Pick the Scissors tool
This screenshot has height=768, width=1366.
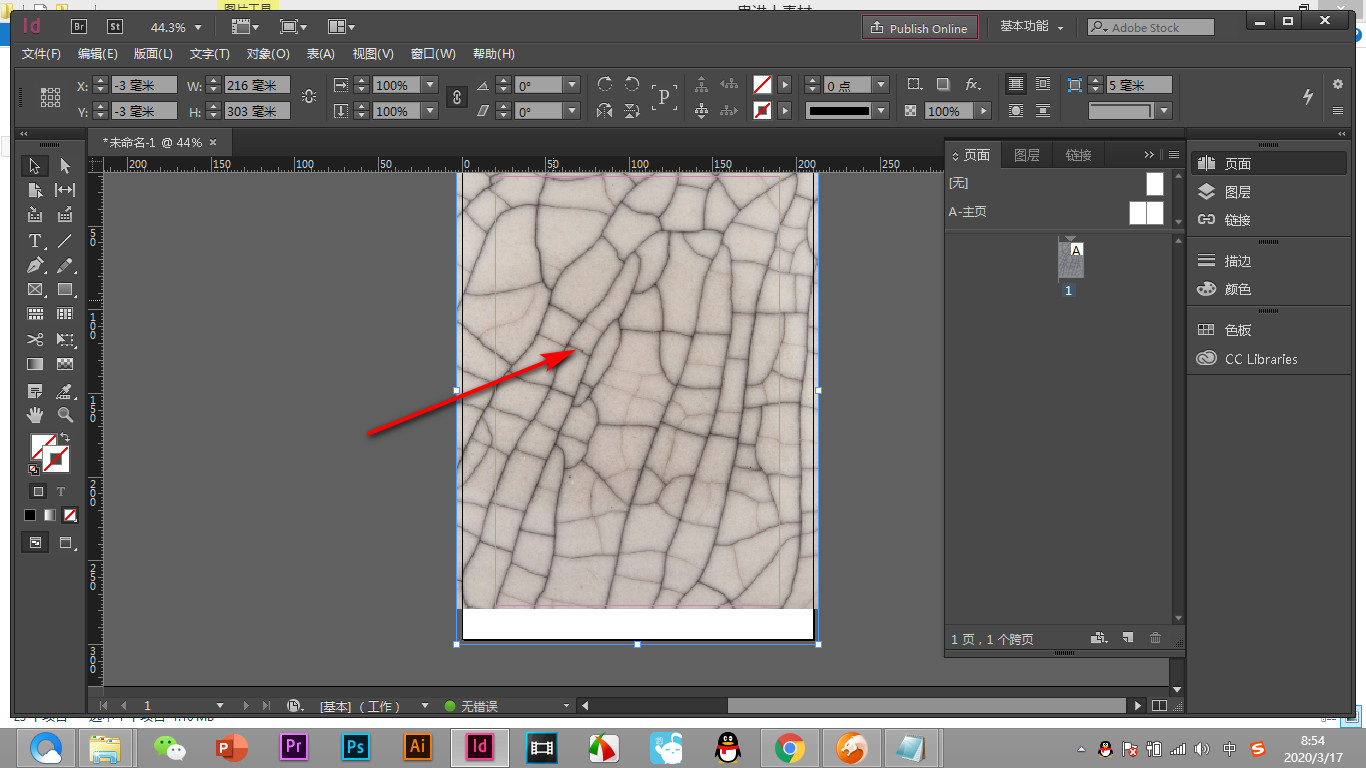click(x=35, y=340)
